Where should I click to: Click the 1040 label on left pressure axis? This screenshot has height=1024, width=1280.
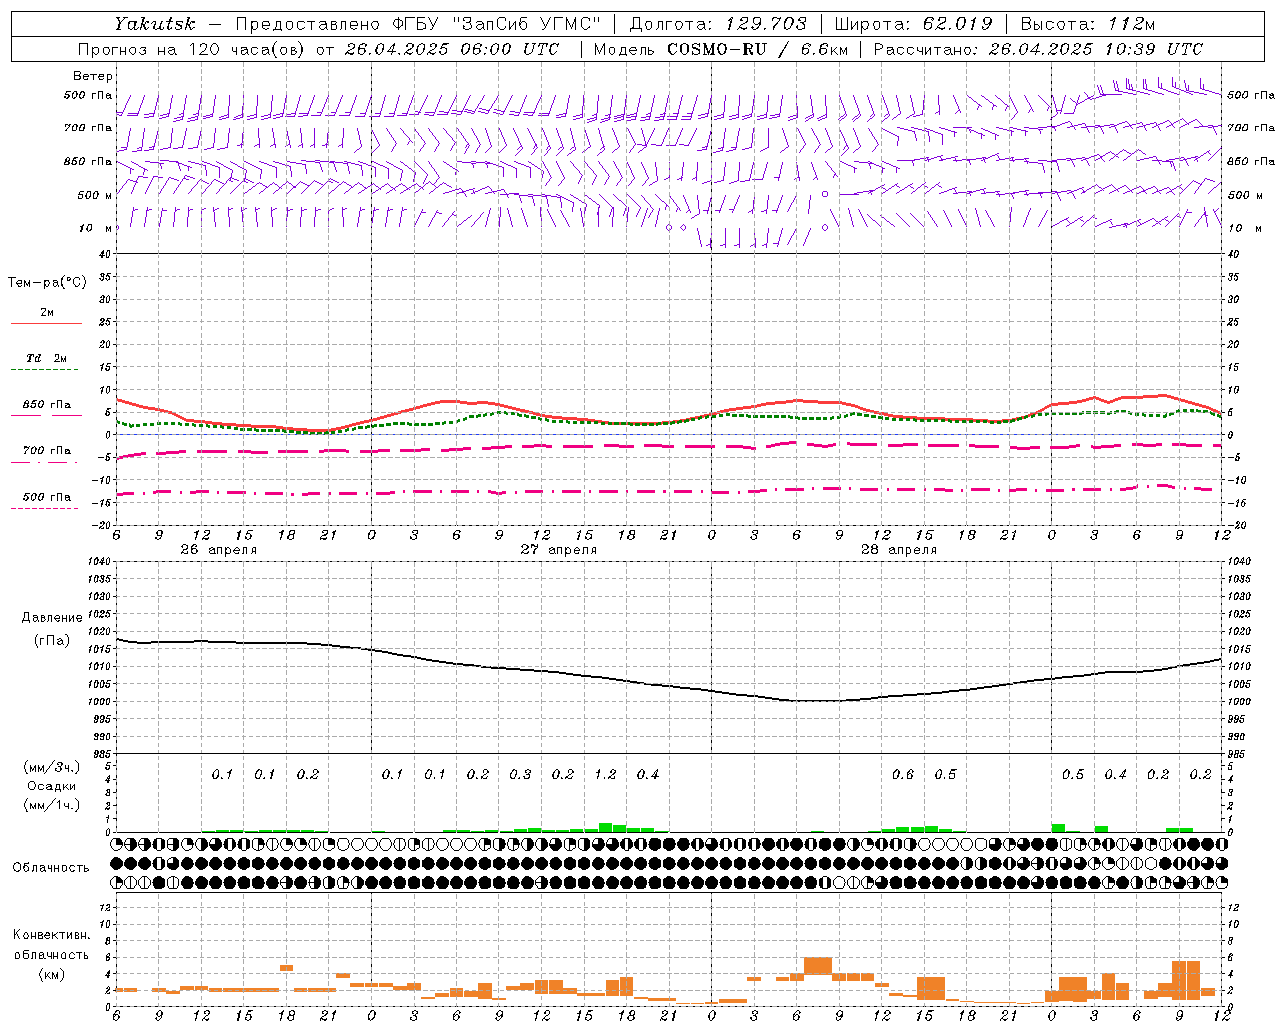(98, 562)
